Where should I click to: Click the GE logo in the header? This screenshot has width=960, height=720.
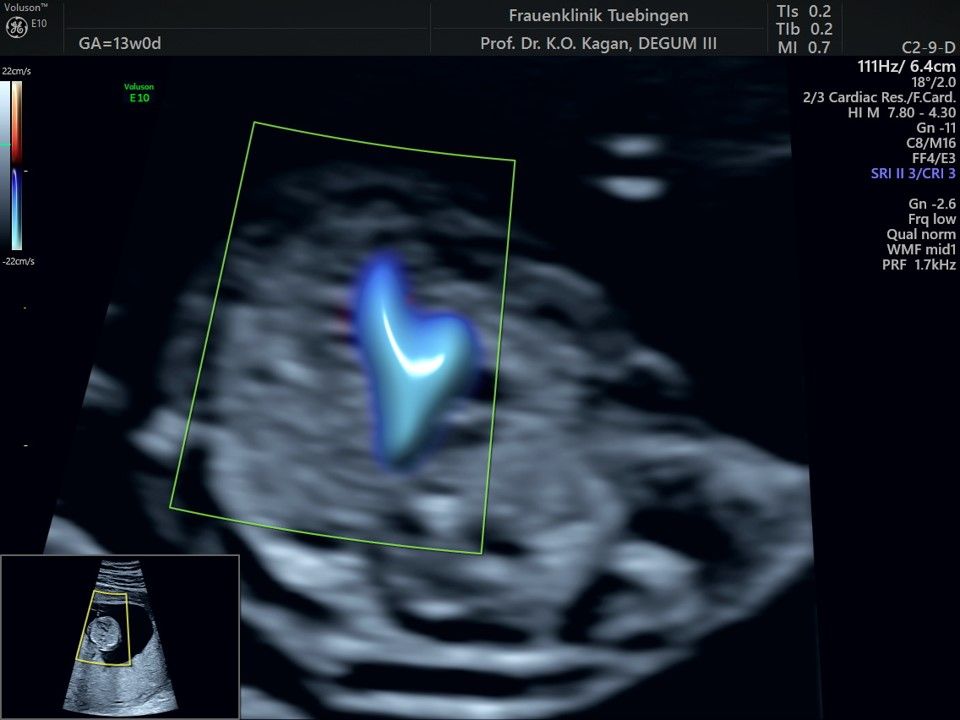15,27
